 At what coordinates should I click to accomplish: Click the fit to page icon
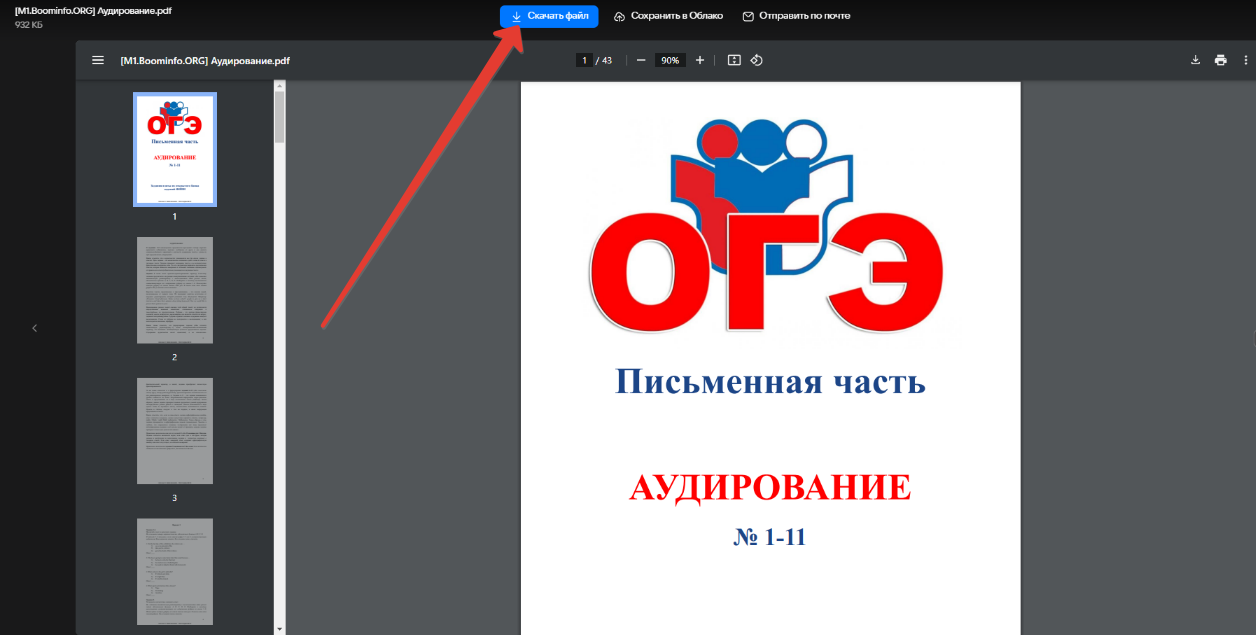734,60
